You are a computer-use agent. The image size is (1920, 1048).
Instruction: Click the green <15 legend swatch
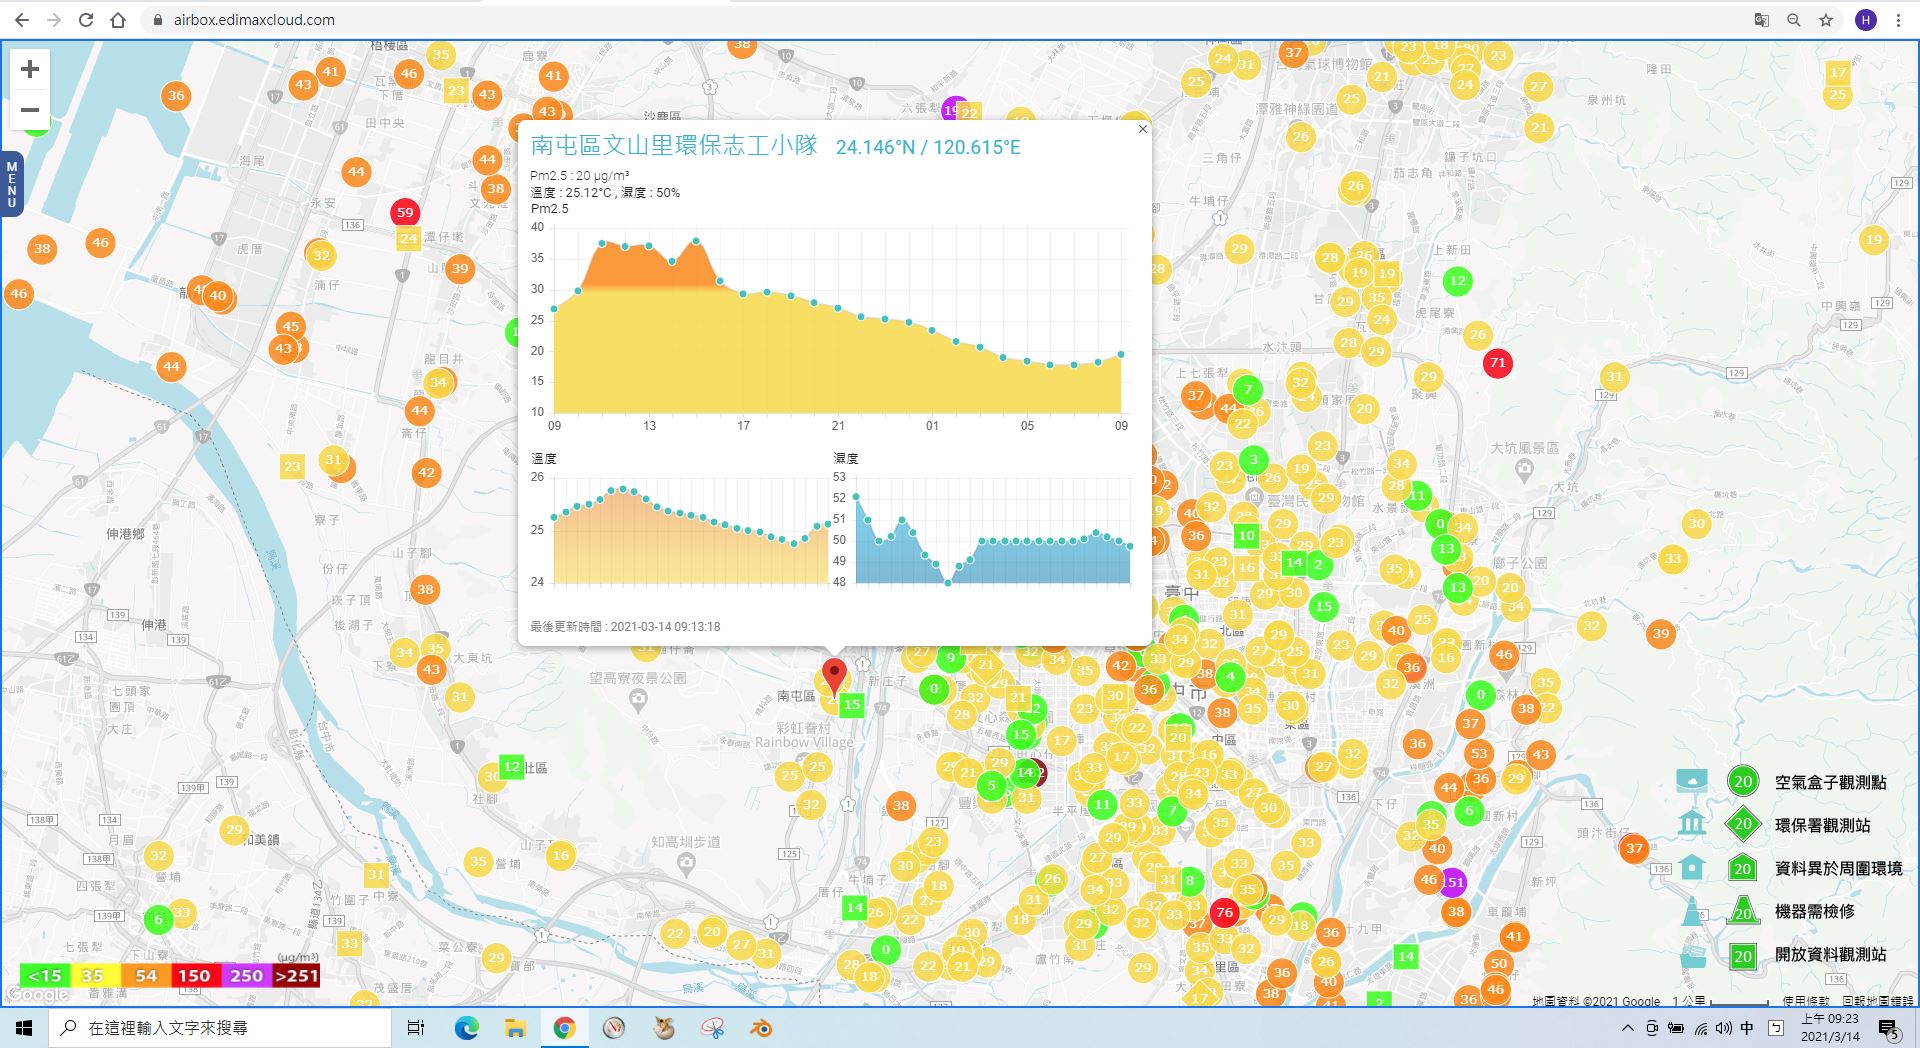(x=45, y=975)
